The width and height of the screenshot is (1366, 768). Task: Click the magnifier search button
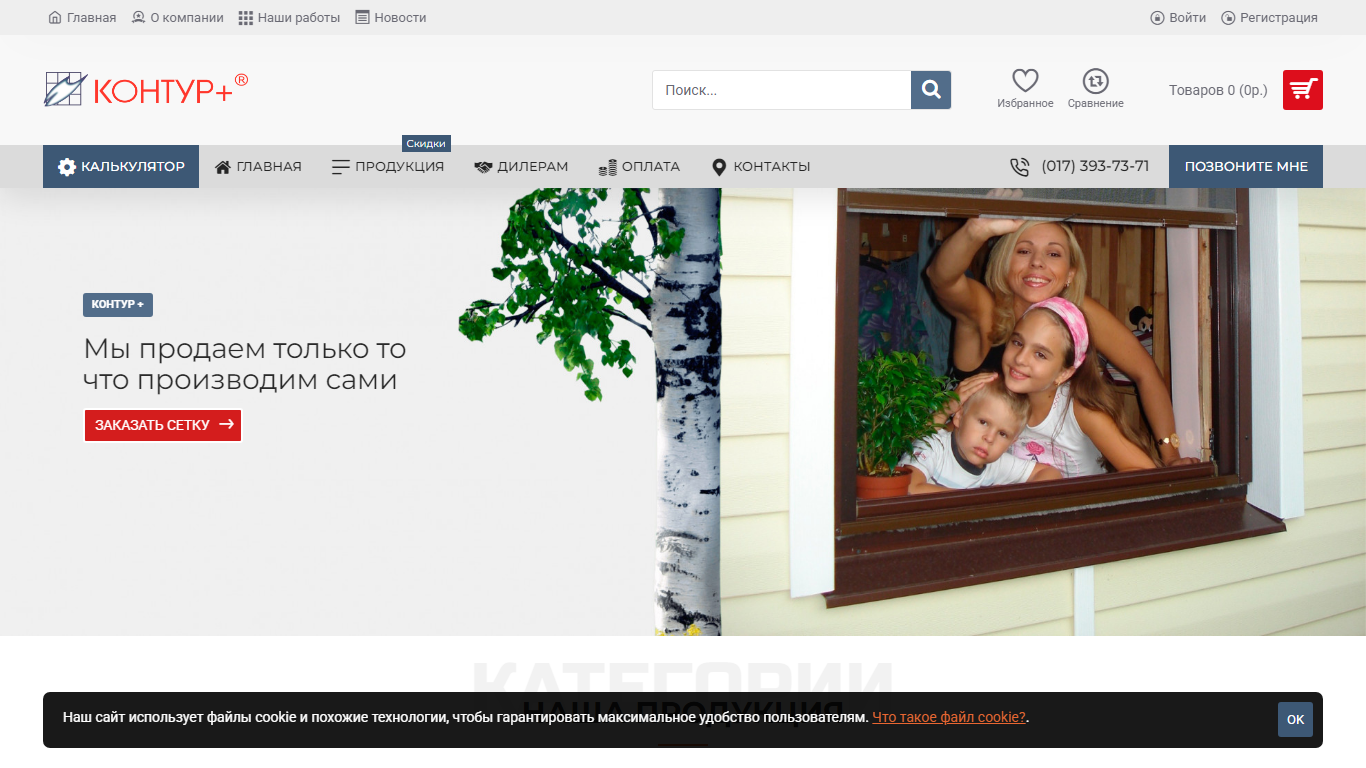pos(931,90)
